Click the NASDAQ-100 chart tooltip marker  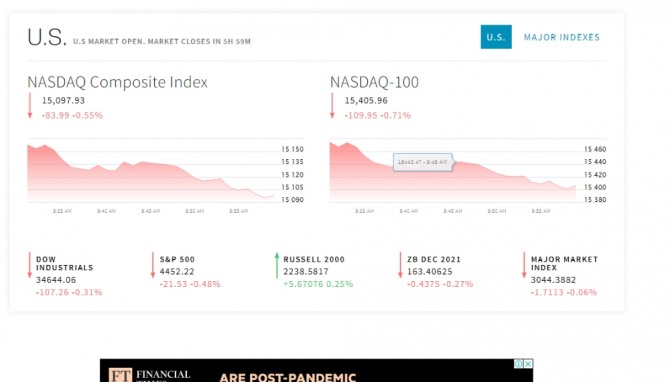(423, 162)
